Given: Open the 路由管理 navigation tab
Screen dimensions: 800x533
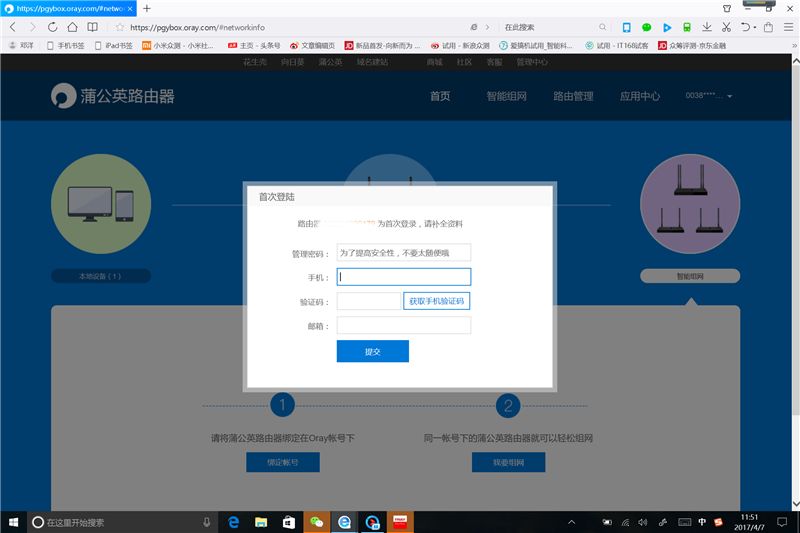Looking at the screenshot, I should [x=573, y=96].
